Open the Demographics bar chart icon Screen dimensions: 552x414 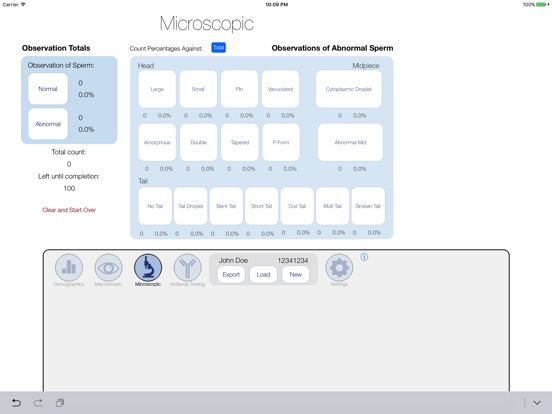[x=69, y=268]
